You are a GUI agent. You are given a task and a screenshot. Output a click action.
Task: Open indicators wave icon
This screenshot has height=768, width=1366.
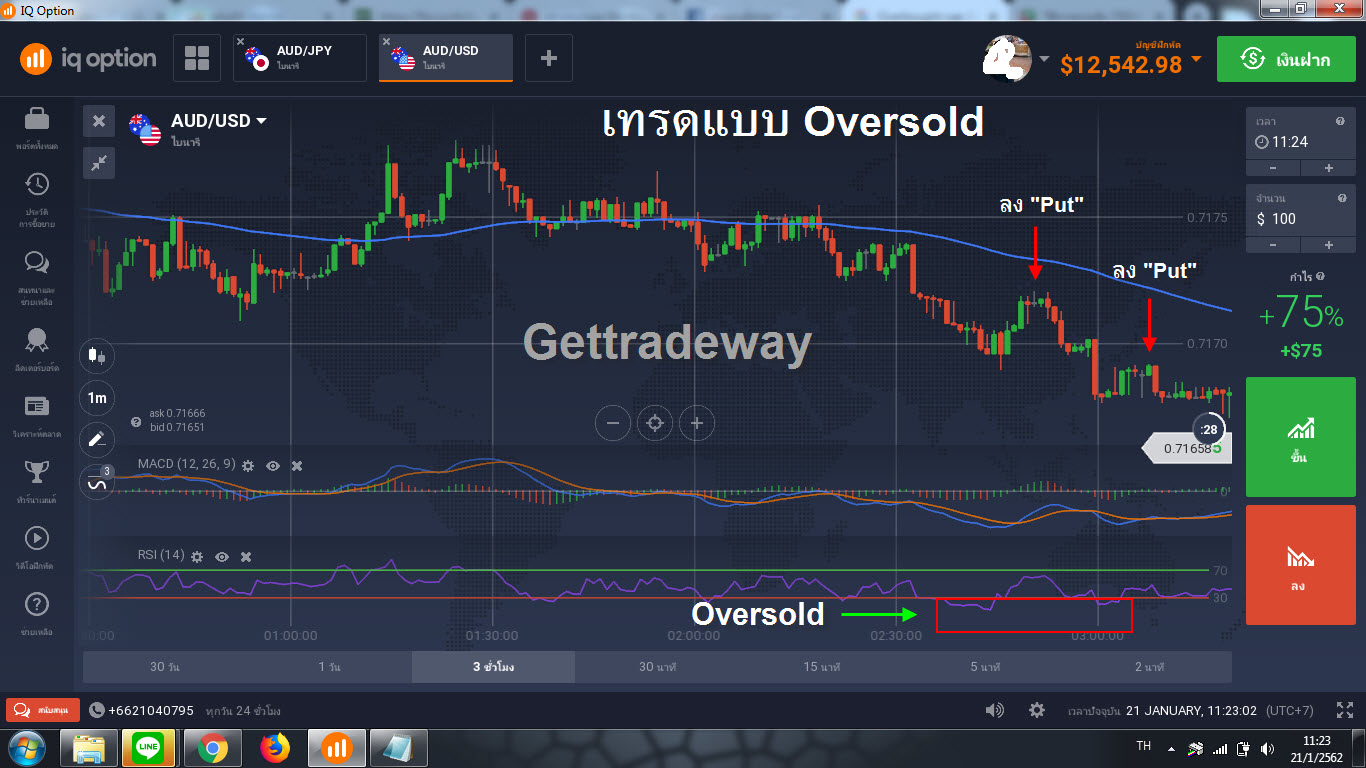coord(97,482)
